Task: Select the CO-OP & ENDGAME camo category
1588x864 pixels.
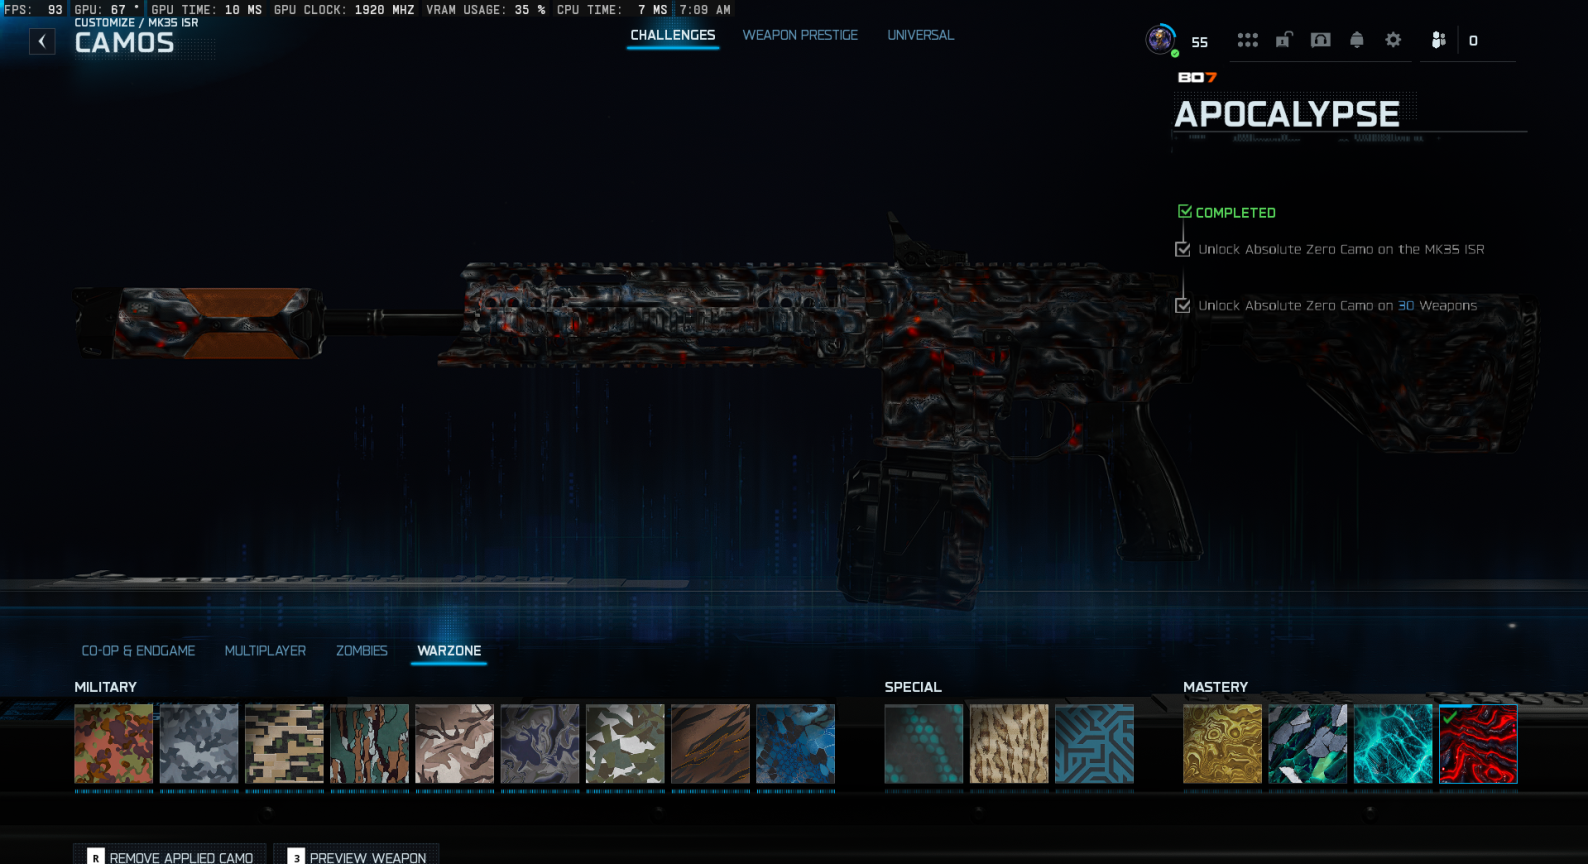Action: tap(138, 651)
